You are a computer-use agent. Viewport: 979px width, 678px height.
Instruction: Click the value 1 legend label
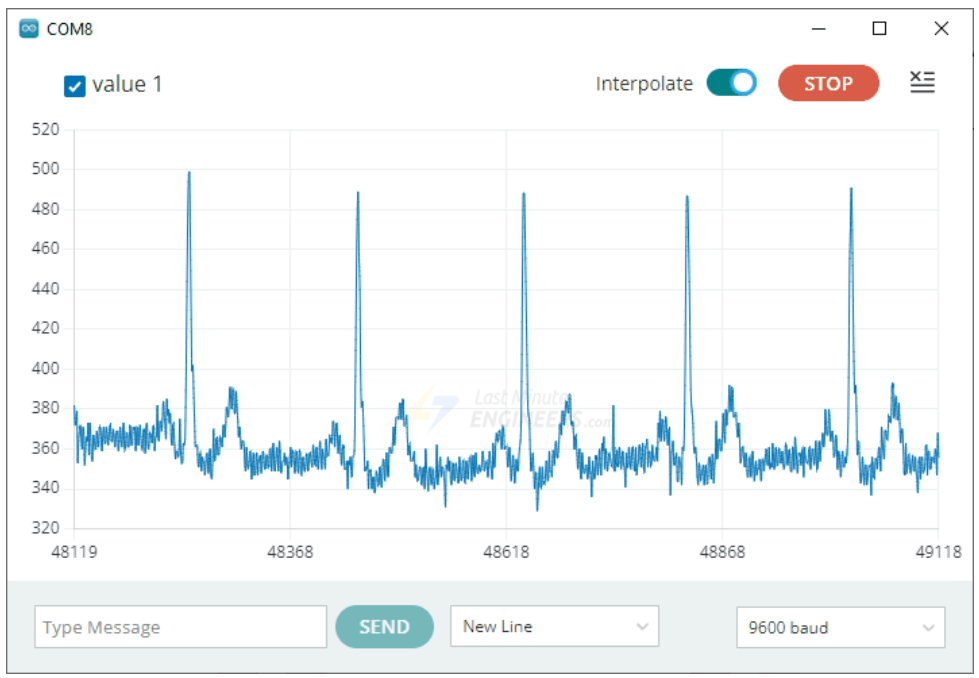(x=127, y=84)
